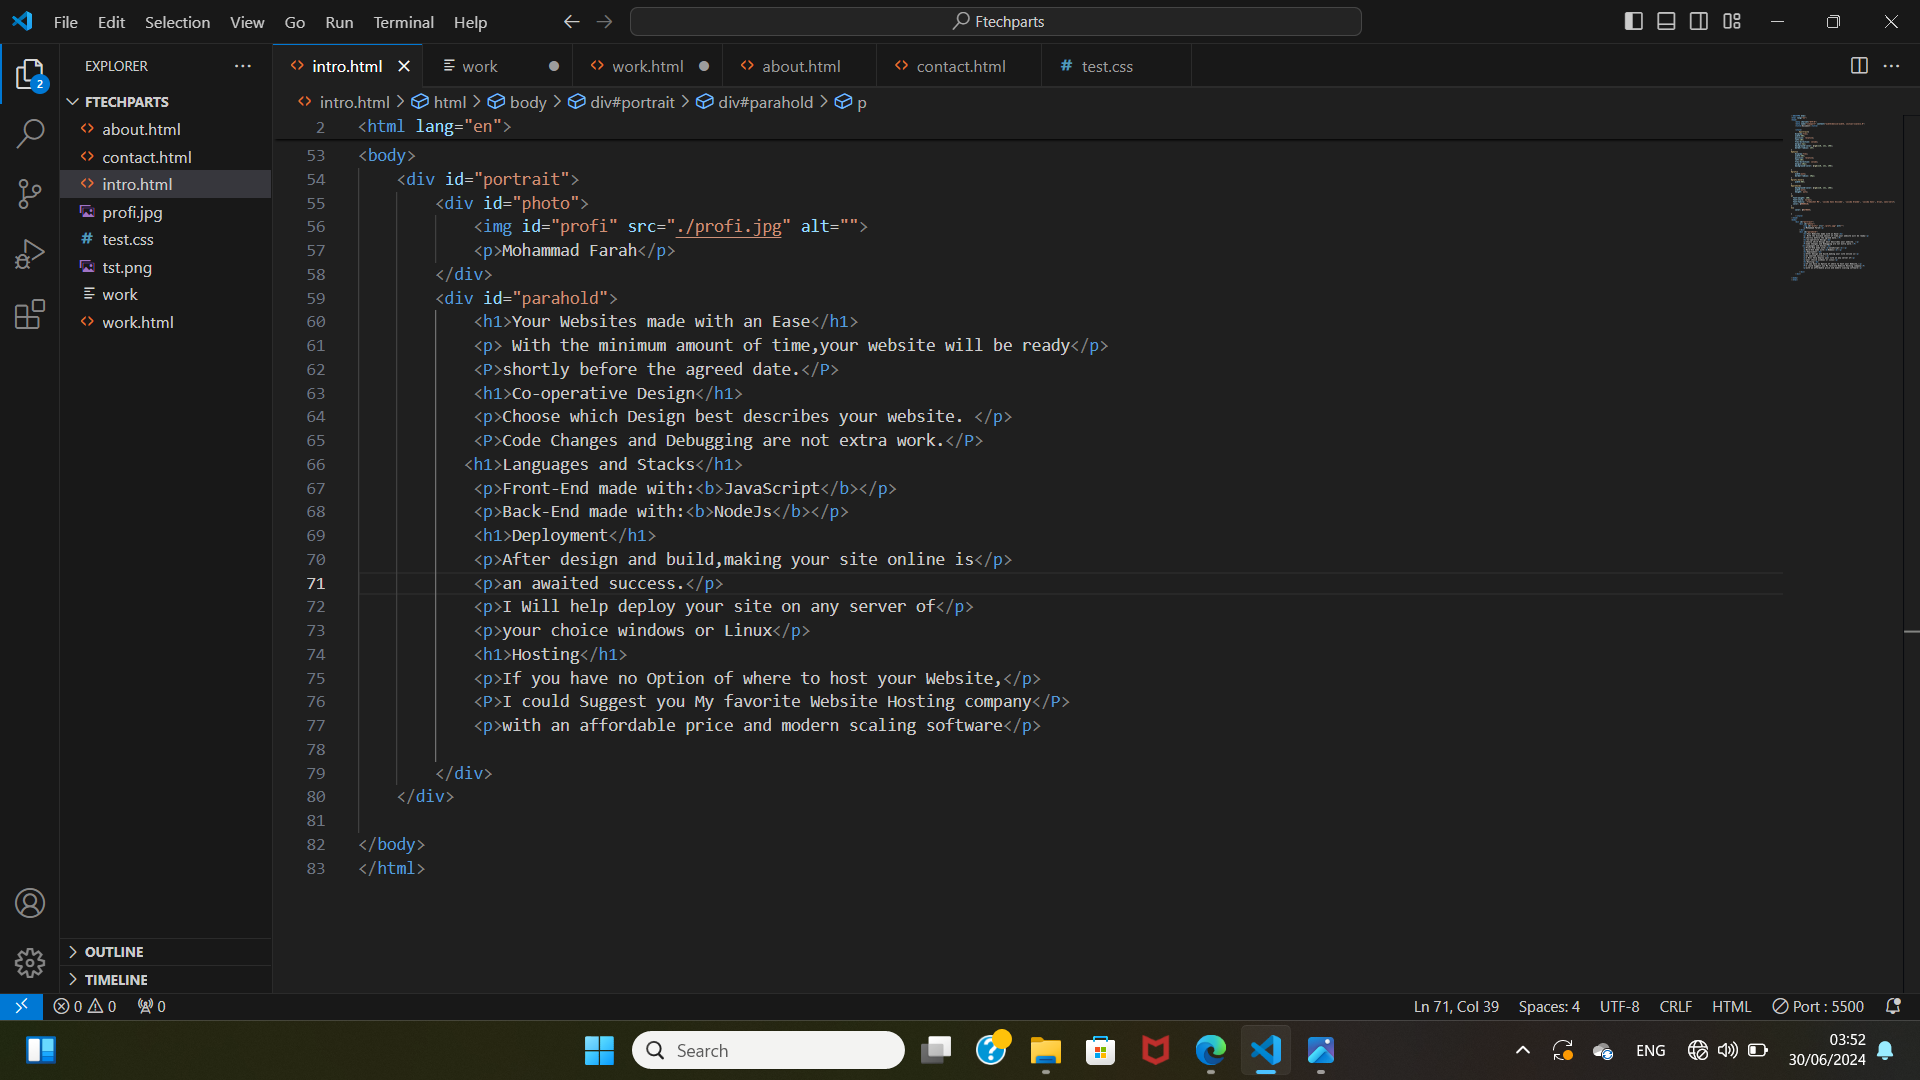Switch to the about.html tab
1920x1080 pixels.
coord(800,66)
